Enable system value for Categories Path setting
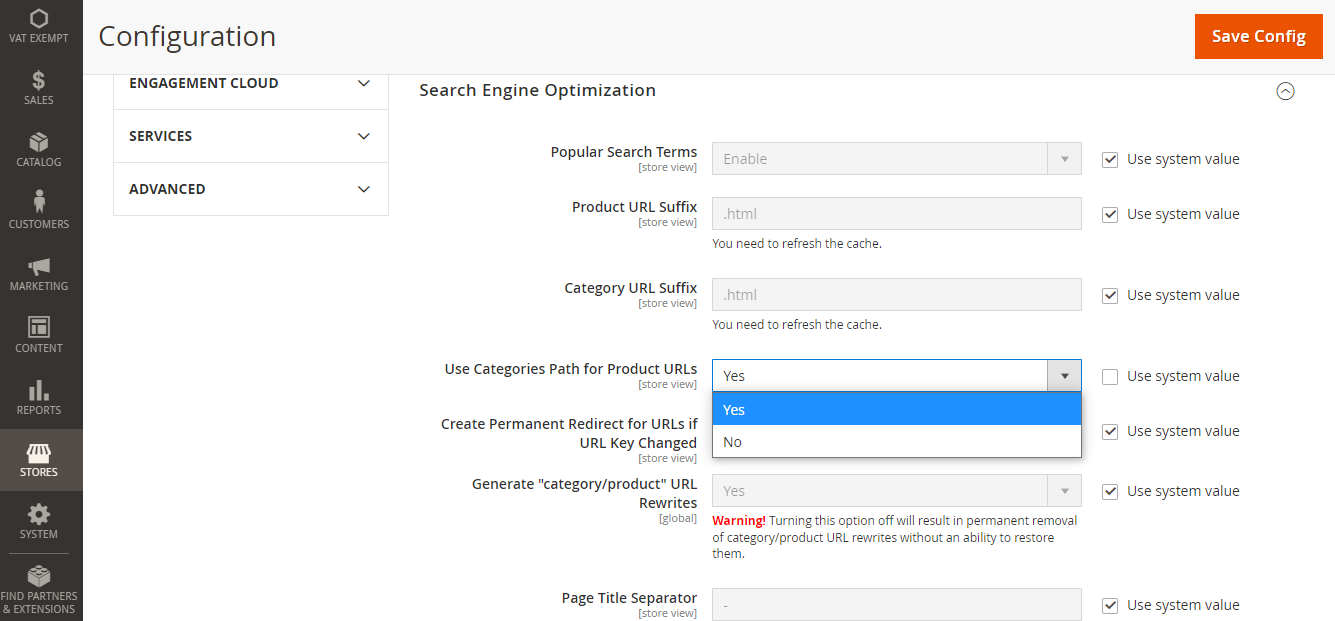Screen dimensions: 1335x621 1110,377
